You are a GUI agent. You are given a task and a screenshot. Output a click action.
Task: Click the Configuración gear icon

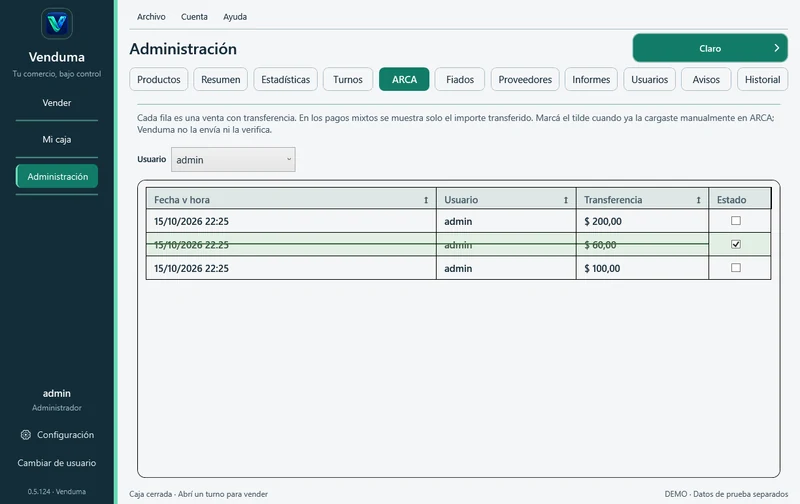tap(26, 435)
